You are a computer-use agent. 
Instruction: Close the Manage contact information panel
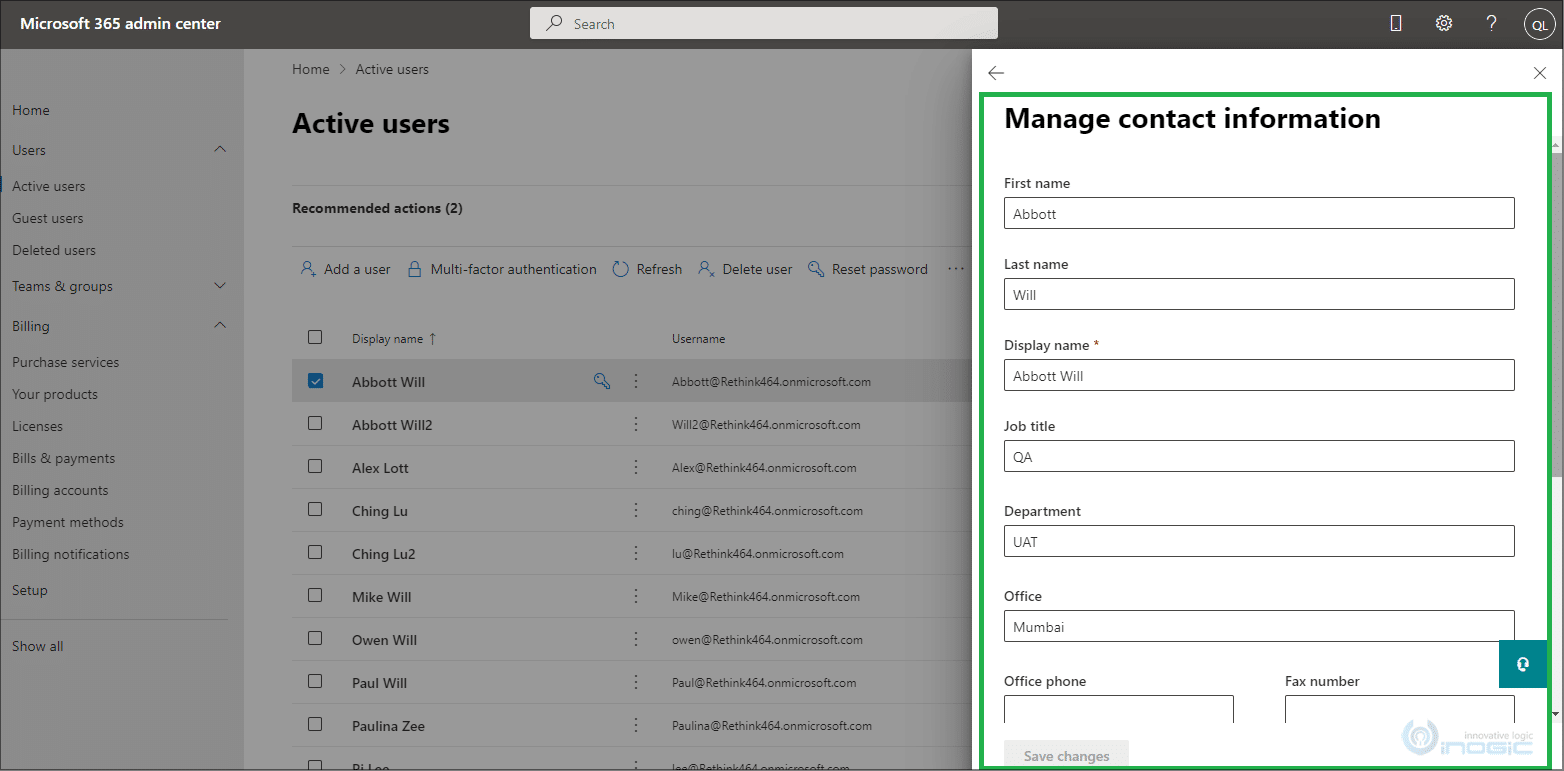1540,73
